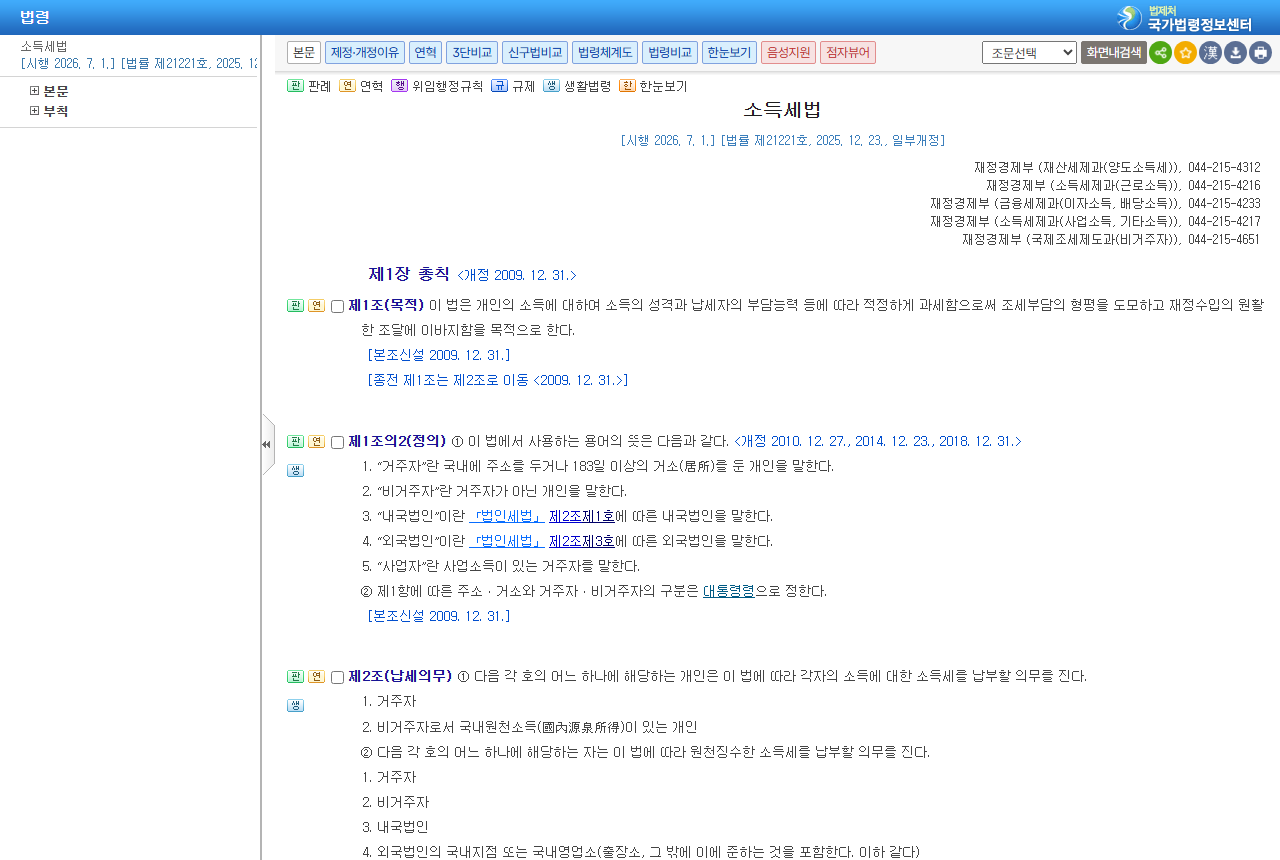Click contact line 044-215-4651
The image size is (1280, 860).
(x=1111, y=239)
